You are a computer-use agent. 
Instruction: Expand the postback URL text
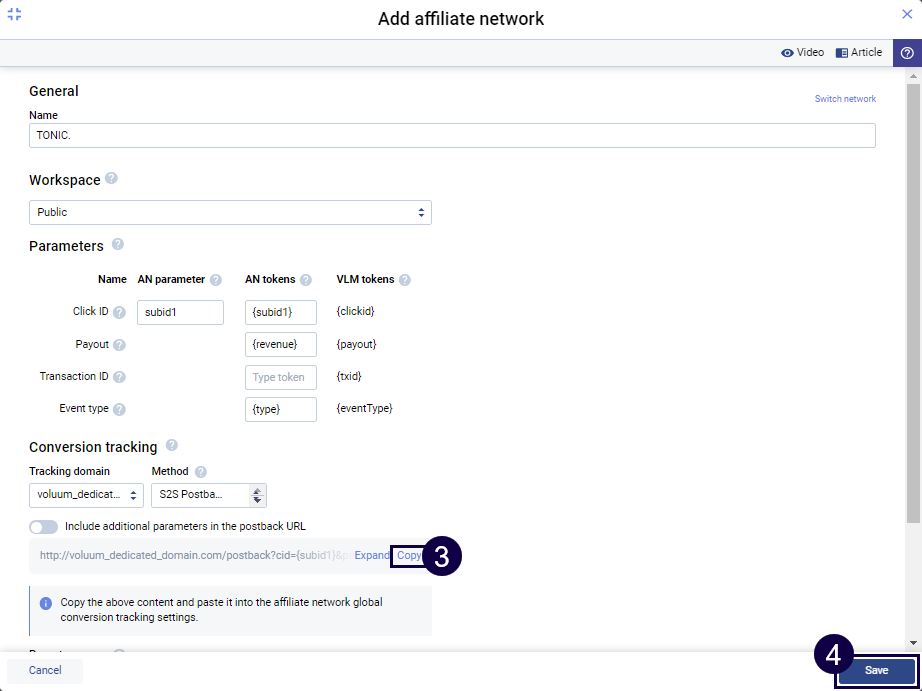coord(372,555)
